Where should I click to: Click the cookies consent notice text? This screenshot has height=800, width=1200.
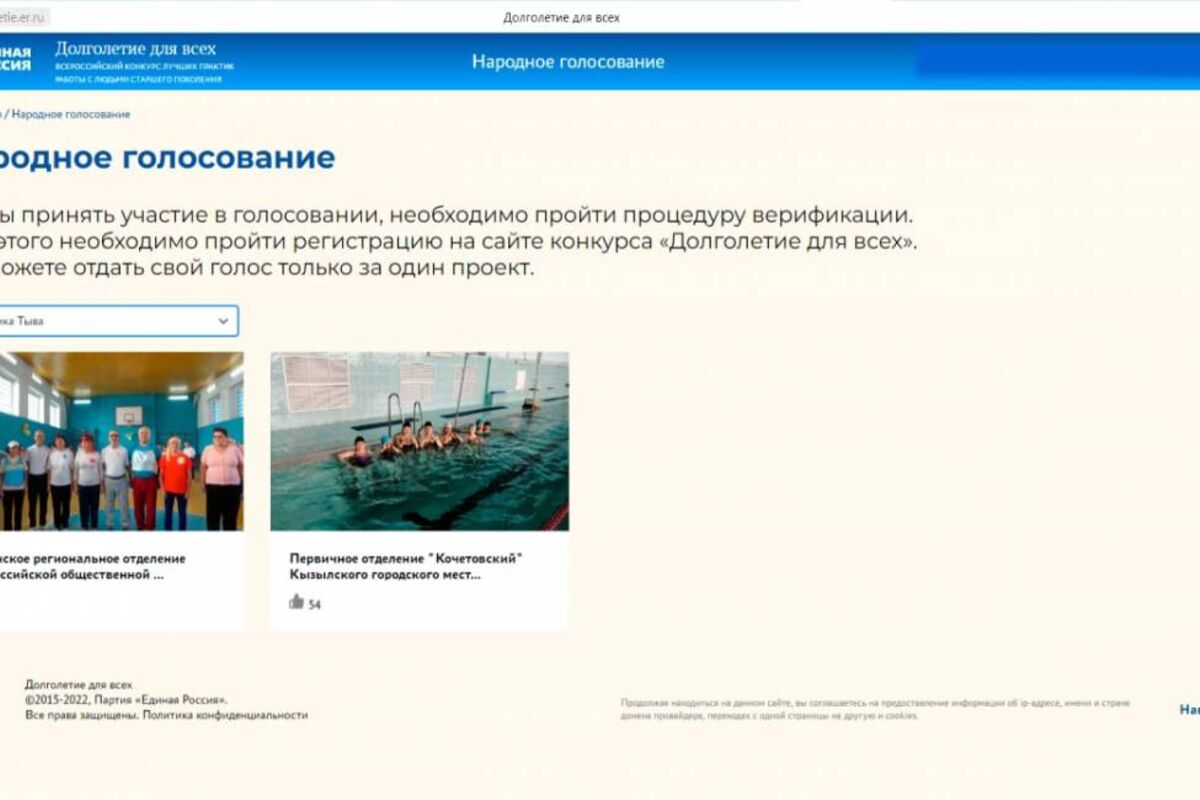(x=876, y=709)
